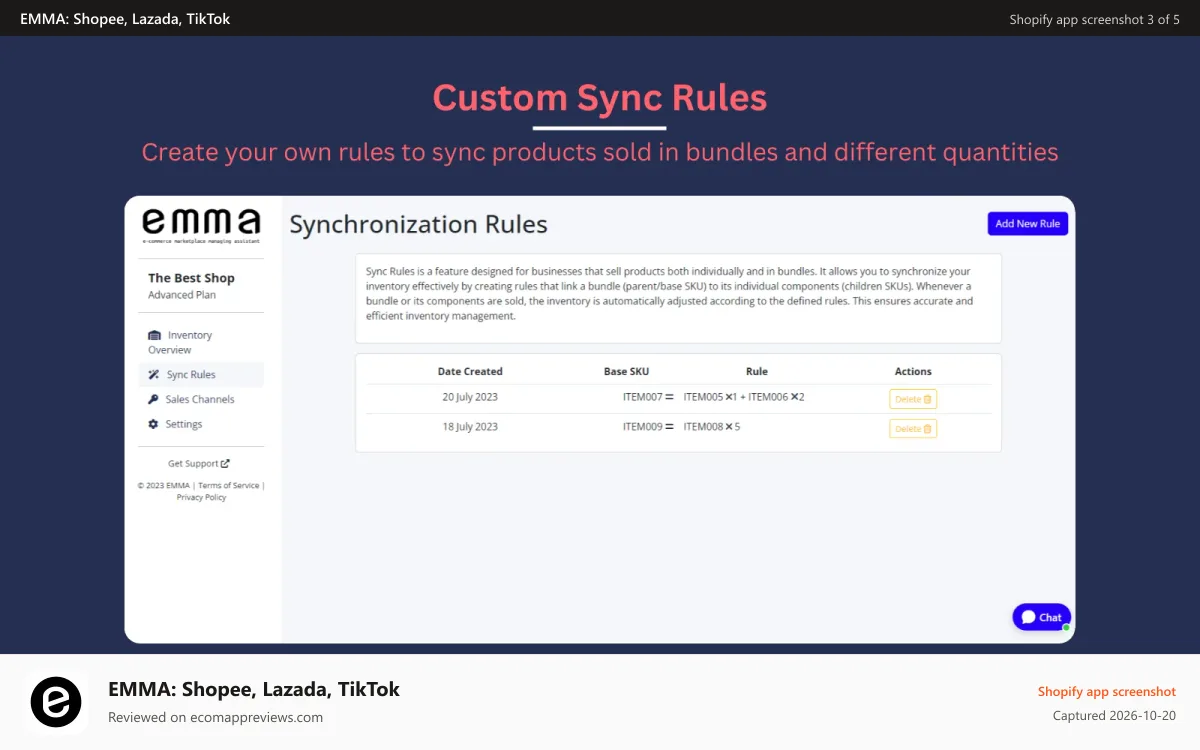Image resolution: width=1200 pixels, height=750 pixels.
Task: Click the ITEM007 base SKU cell
Action: point(643,397)
